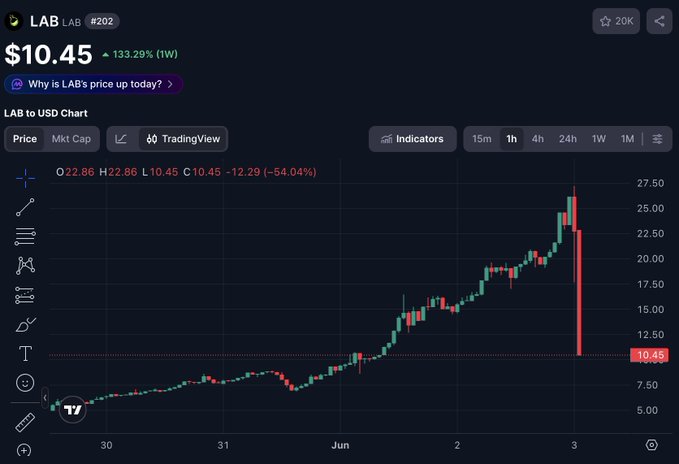Set chart interval to 24h
This screenshot has height=464, width=679.
[x=568, y=139]
